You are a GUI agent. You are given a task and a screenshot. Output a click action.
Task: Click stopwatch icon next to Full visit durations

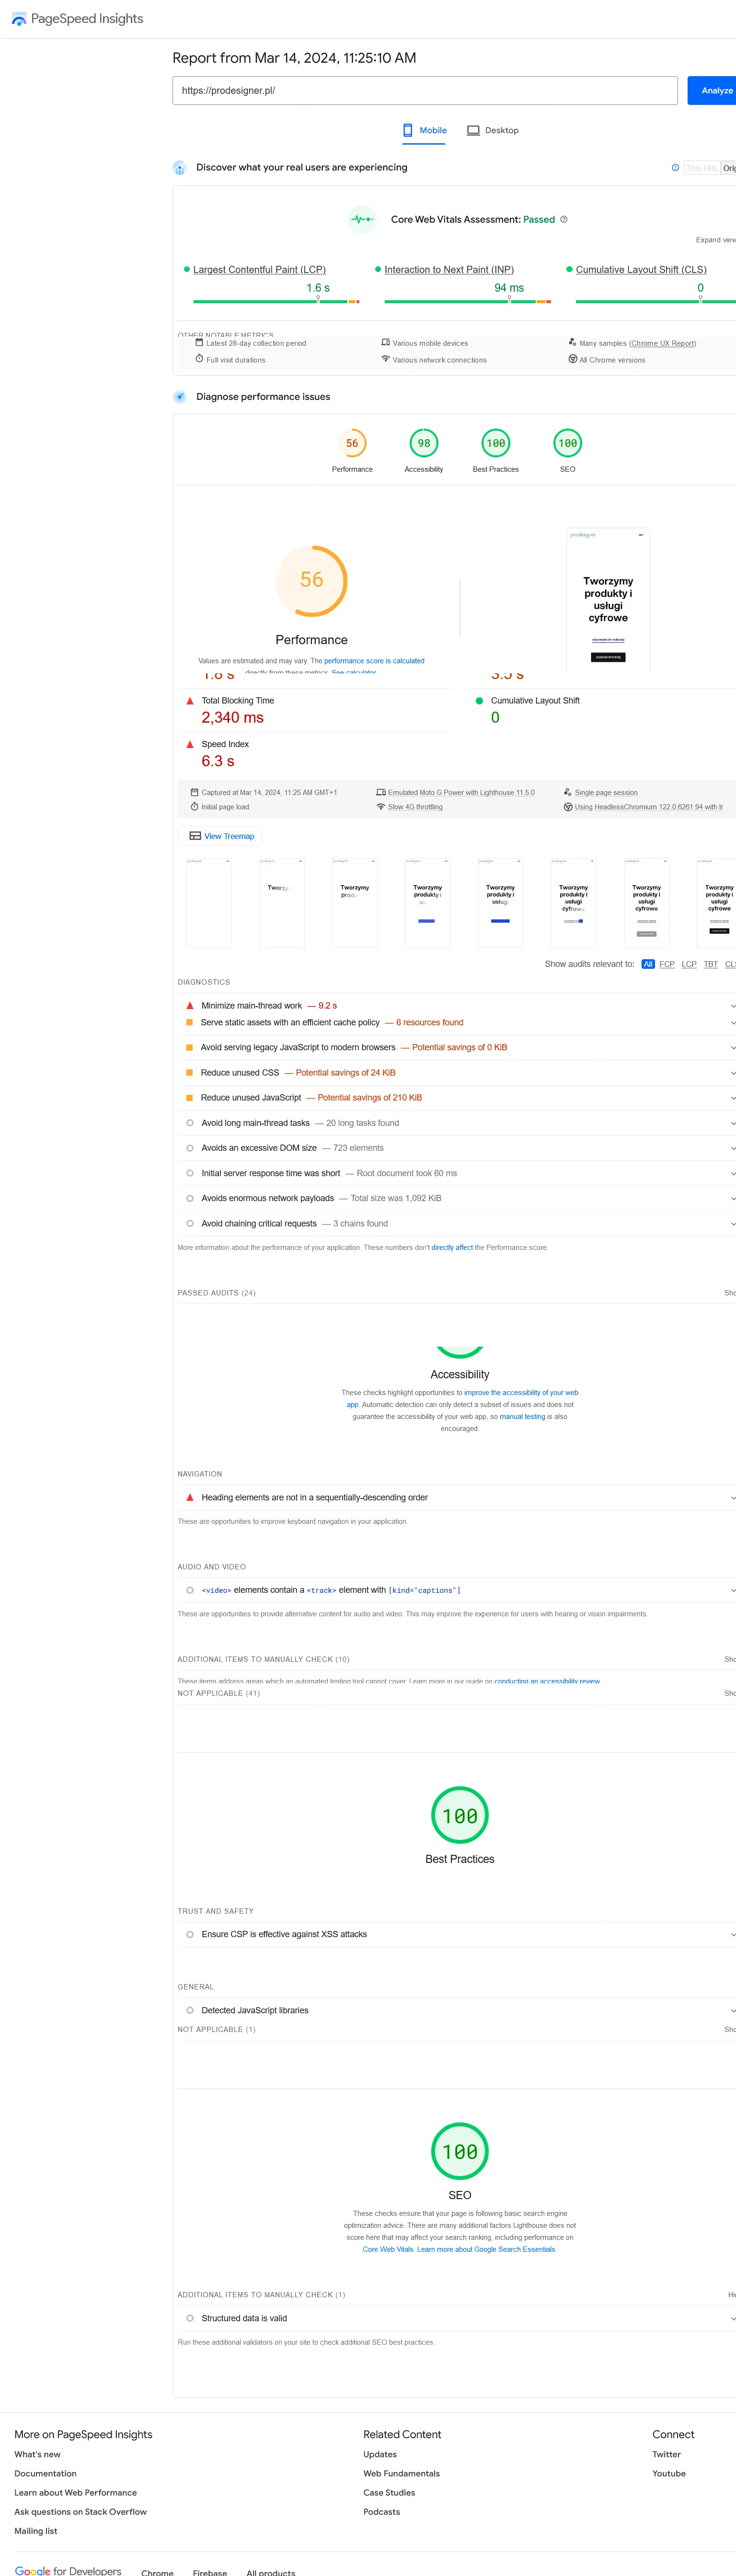click(199, 359)
